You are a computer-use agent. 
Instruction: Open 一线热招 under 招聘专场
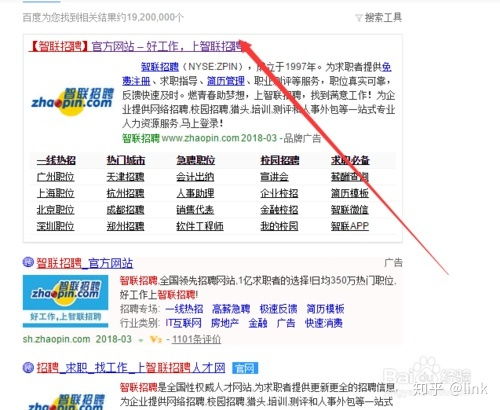click(184, 309)
